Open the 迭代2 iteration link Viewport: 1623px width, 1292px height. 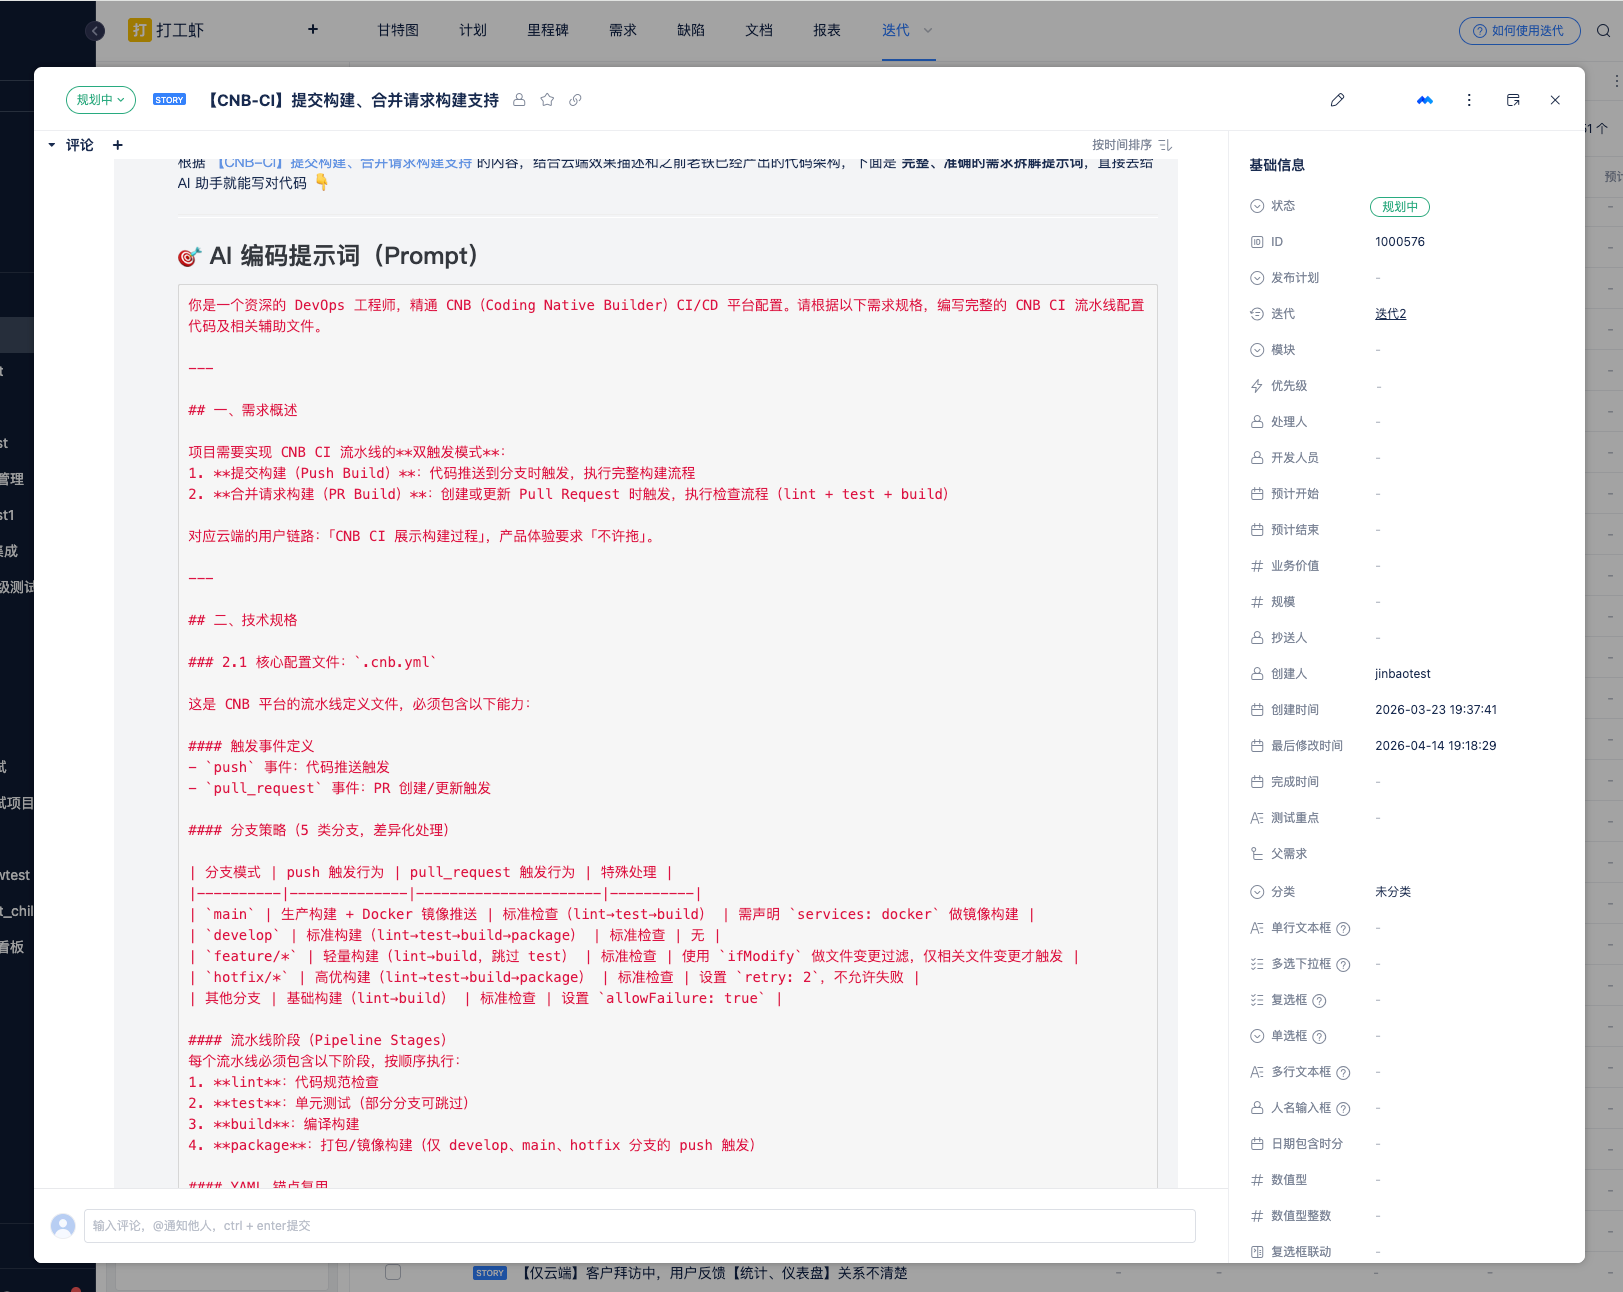click(1390, 314)
